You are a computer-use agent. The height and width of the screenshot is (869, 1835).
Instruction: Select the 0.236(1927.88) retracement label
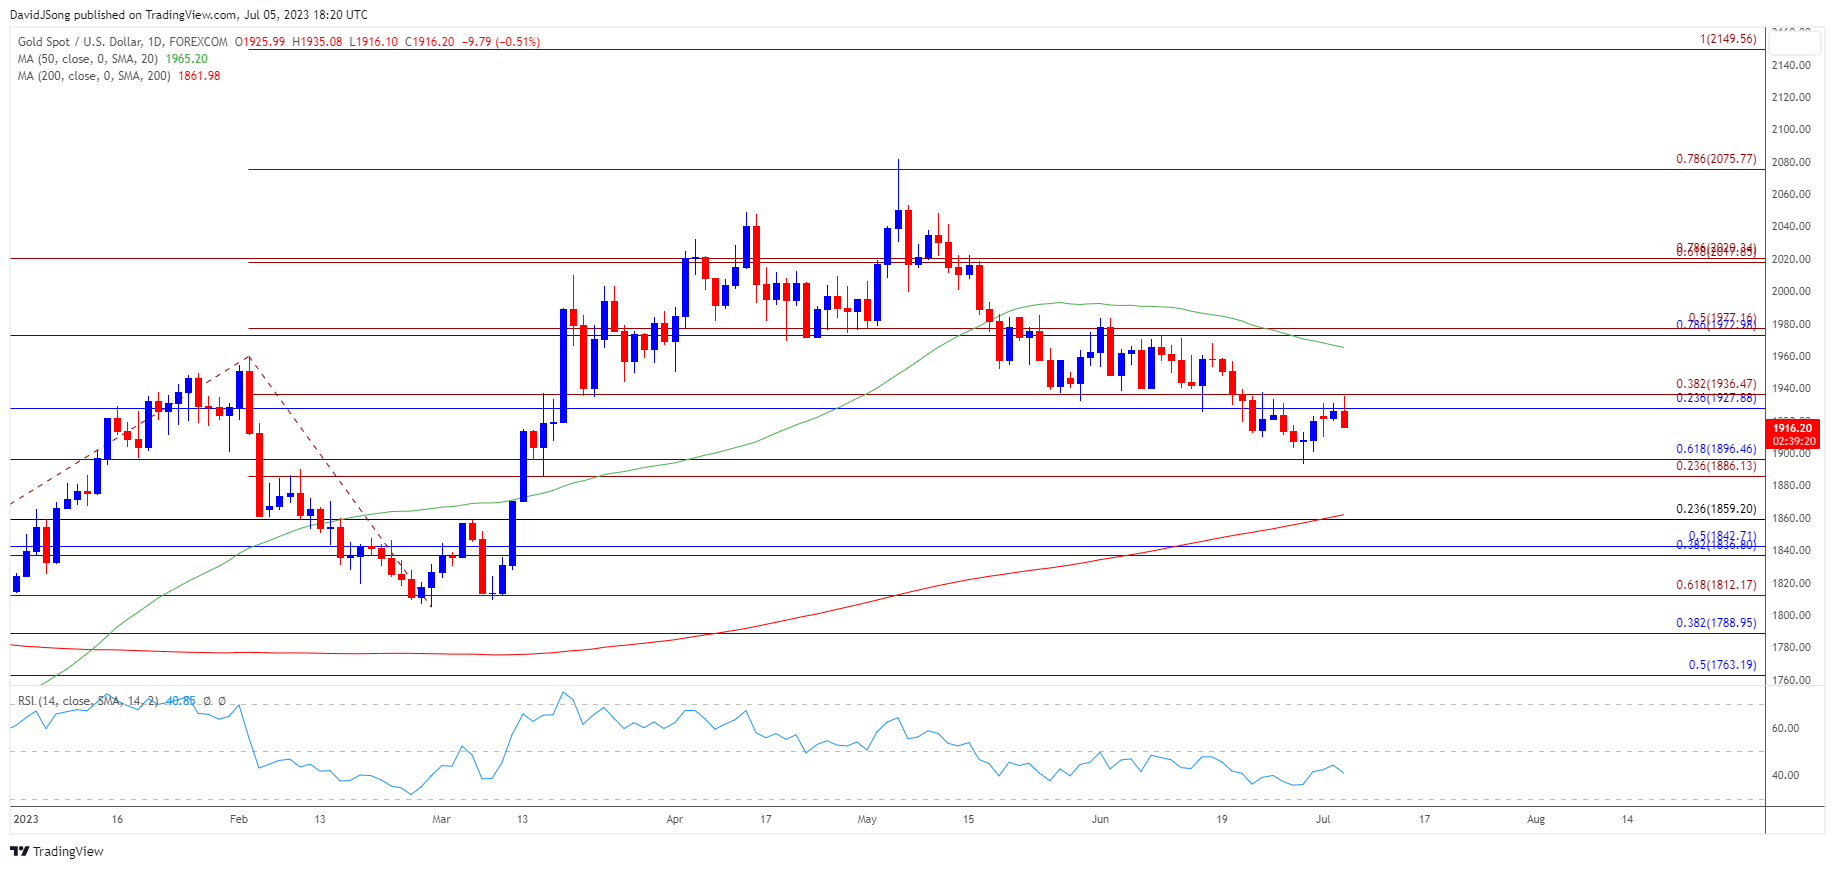(1716, 398)
